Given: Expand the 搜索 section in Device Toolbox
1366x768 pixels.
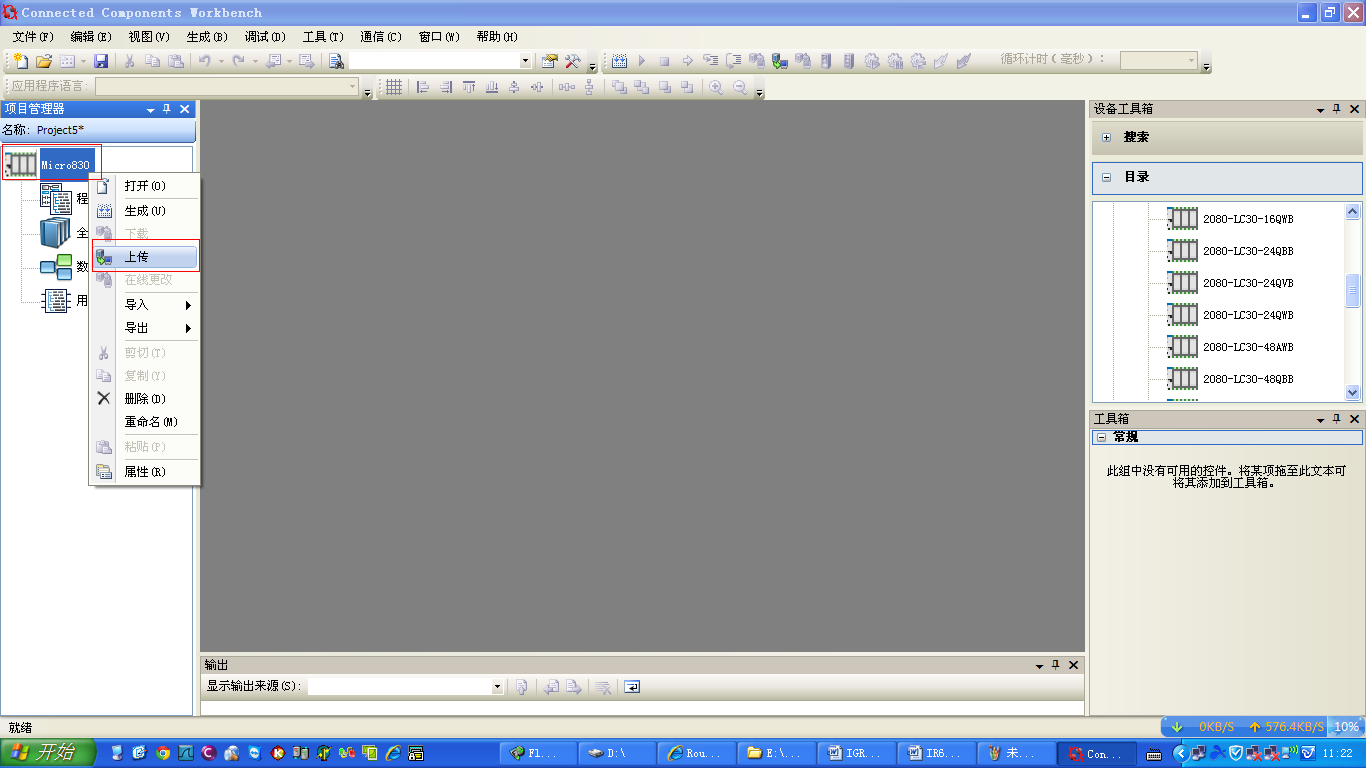Looking at the screenshot, I should click(x=1106, y=137).
